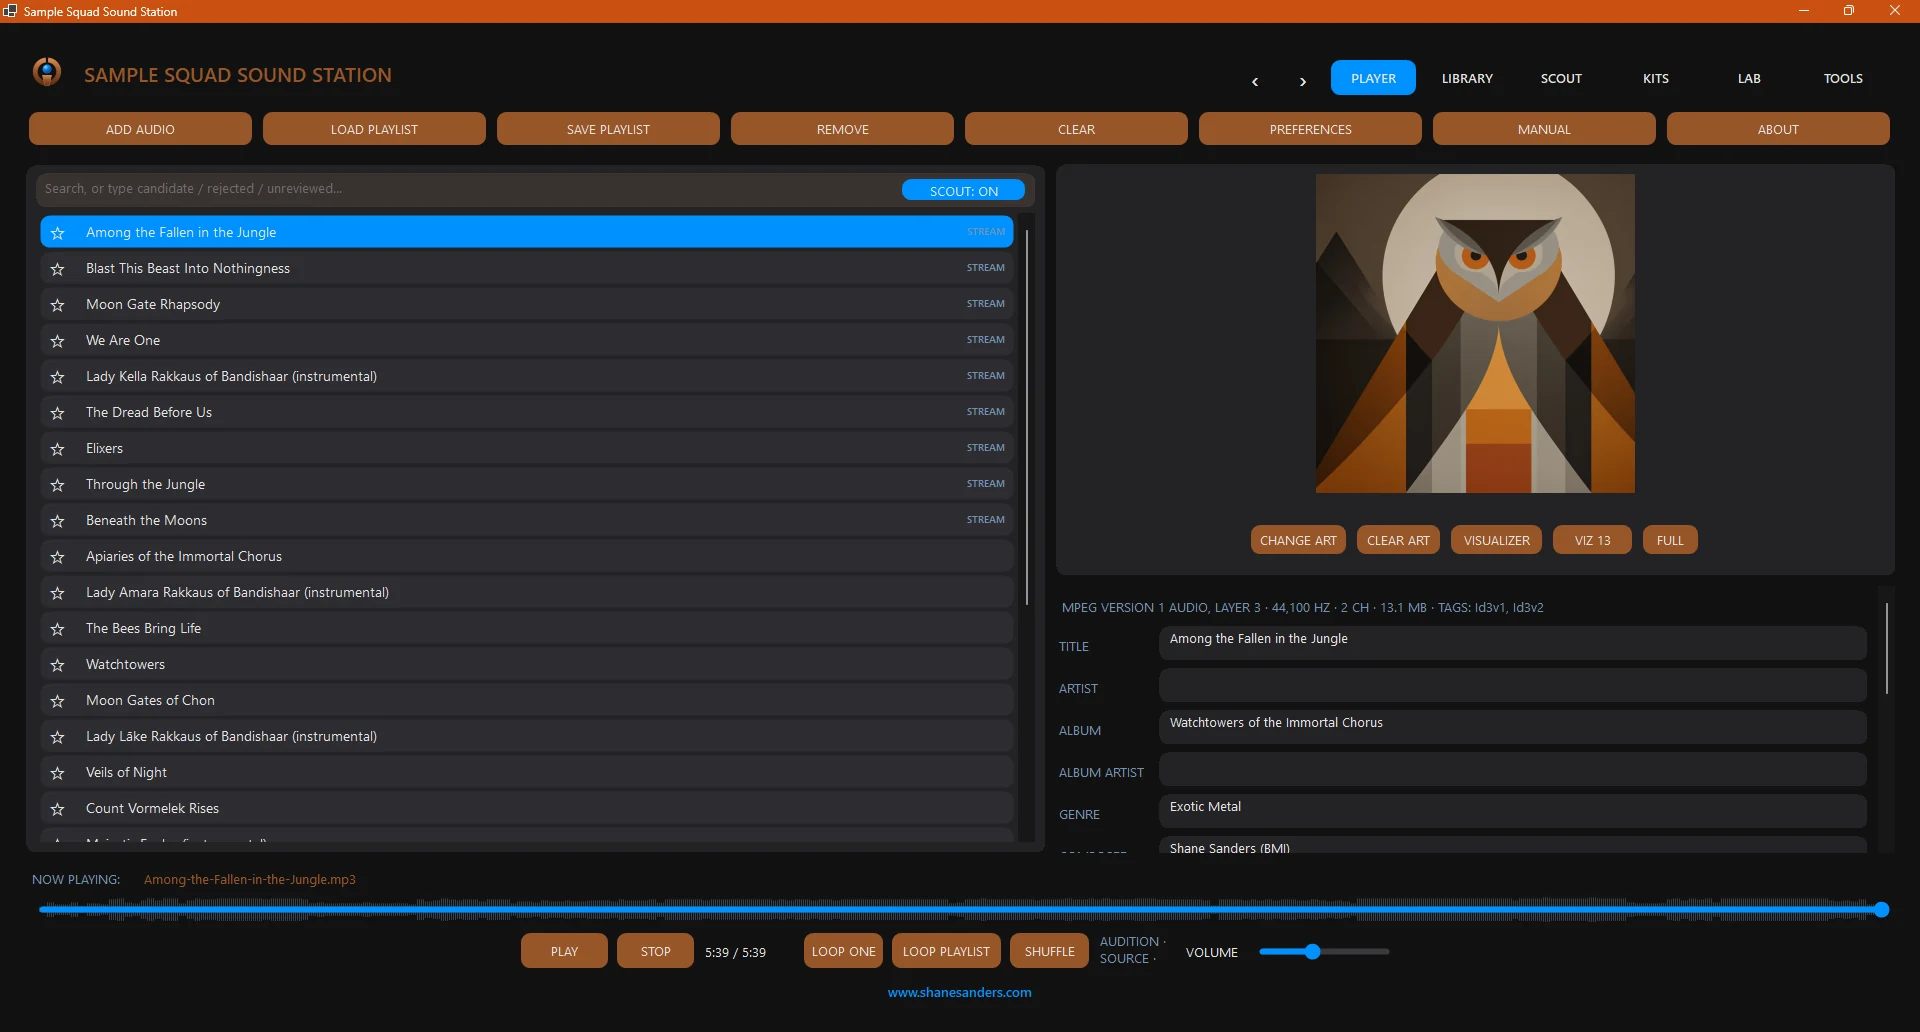The image size is (1920, 1032).
Task: Click LOAD PLAYLIST
Action: coord(374,129)
